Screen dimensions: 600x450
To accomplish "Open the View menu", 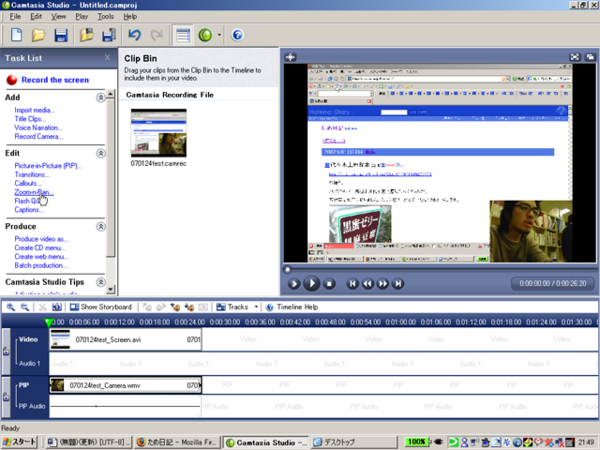I will (x=59, y=16).
